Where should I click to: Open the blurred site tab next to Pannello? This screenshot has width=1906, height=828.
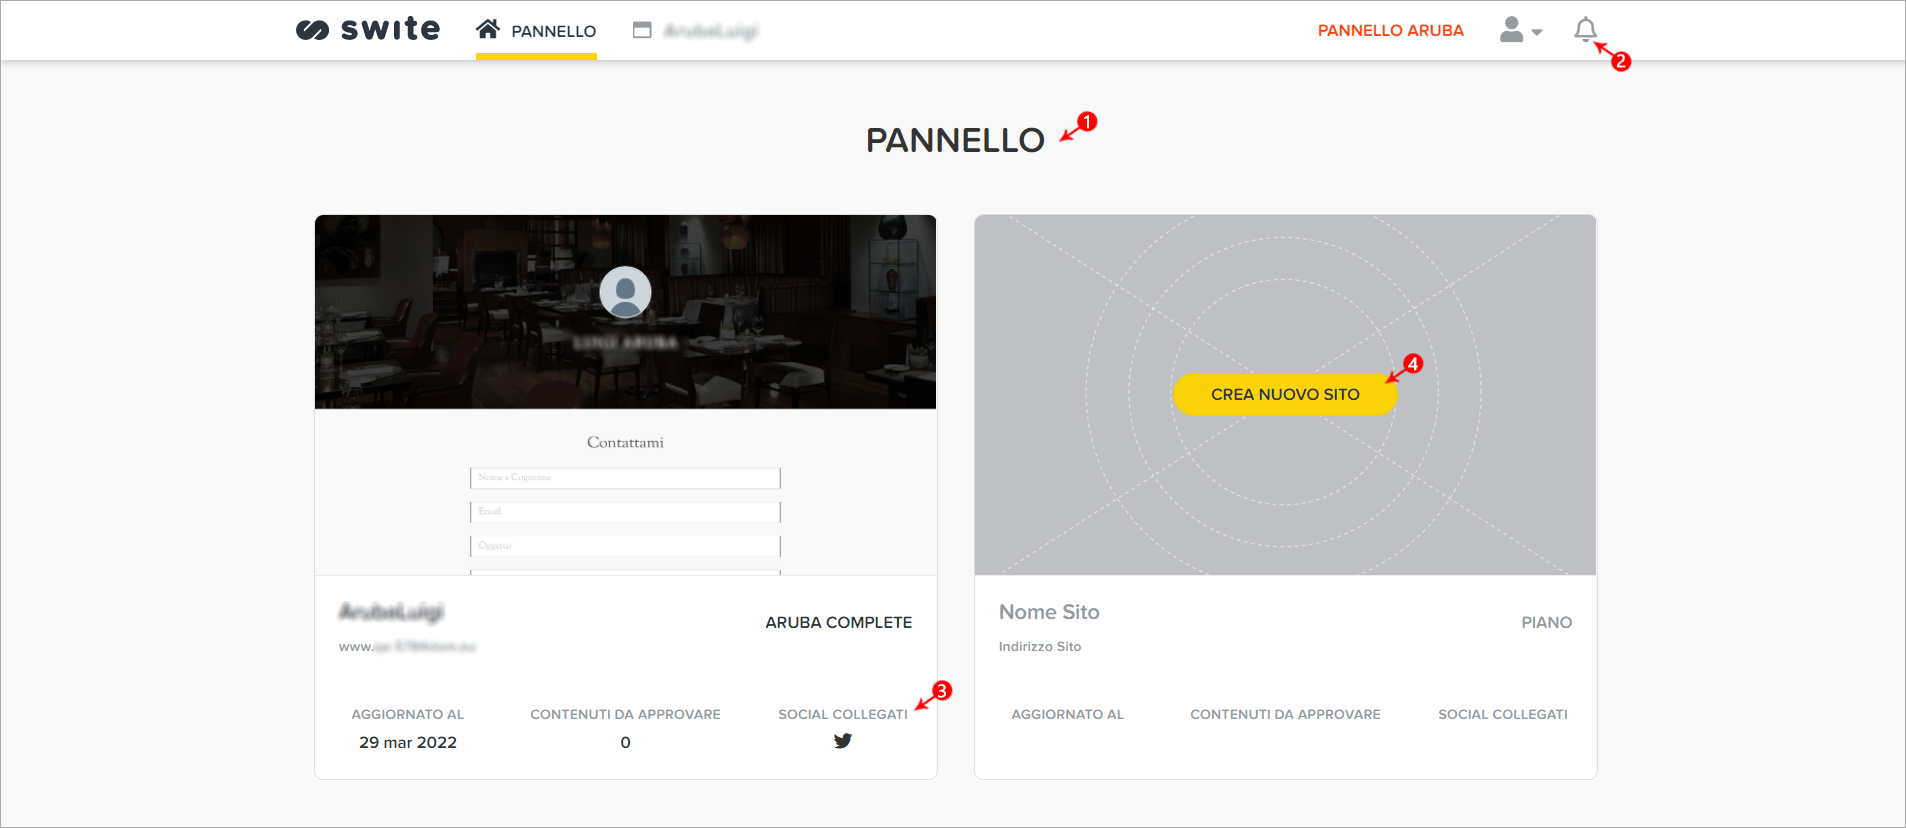(696, 31)
